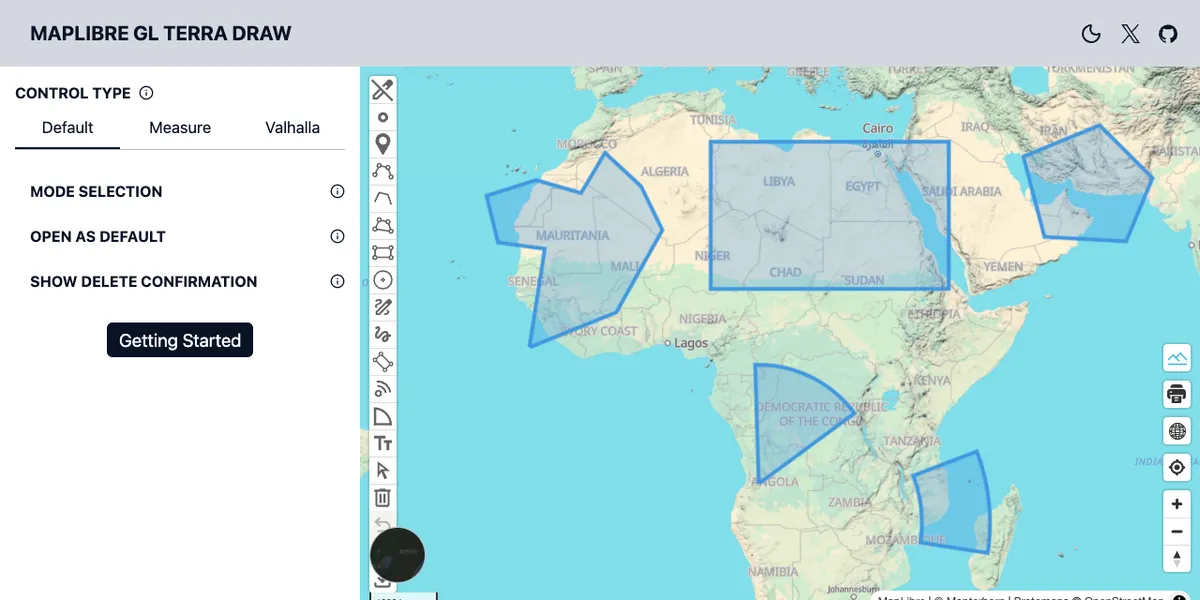Select the circle drawing tool

[x=383, y=280]
